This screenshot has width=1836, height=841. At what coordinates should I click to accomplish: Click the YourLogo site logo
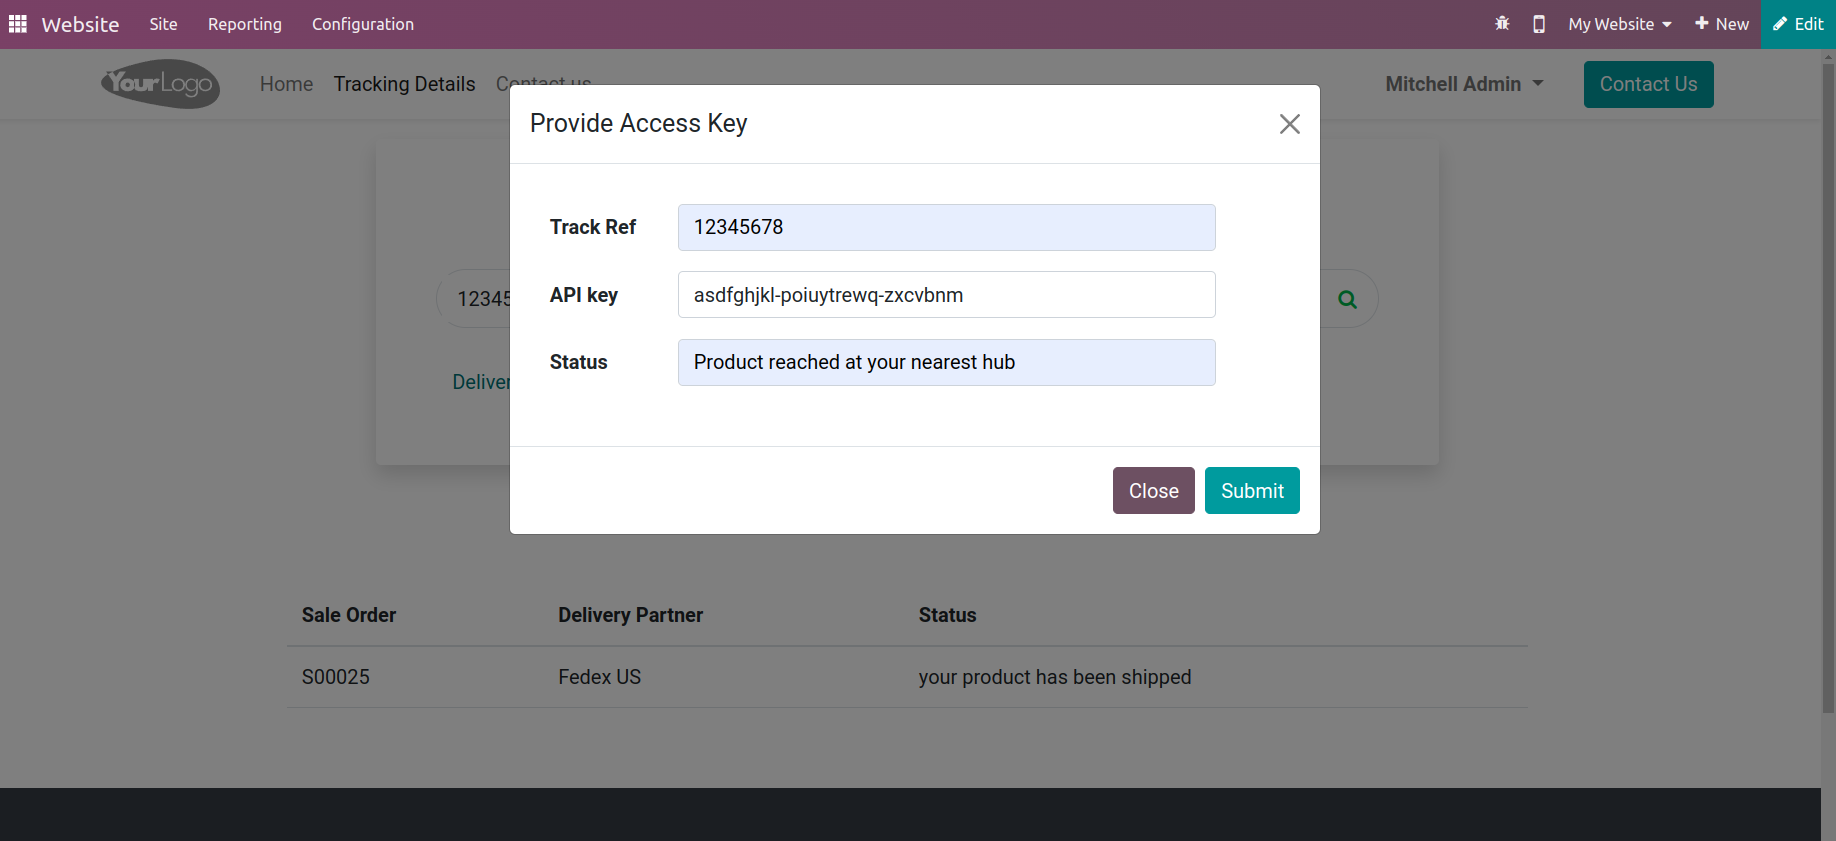coord(160,84)
